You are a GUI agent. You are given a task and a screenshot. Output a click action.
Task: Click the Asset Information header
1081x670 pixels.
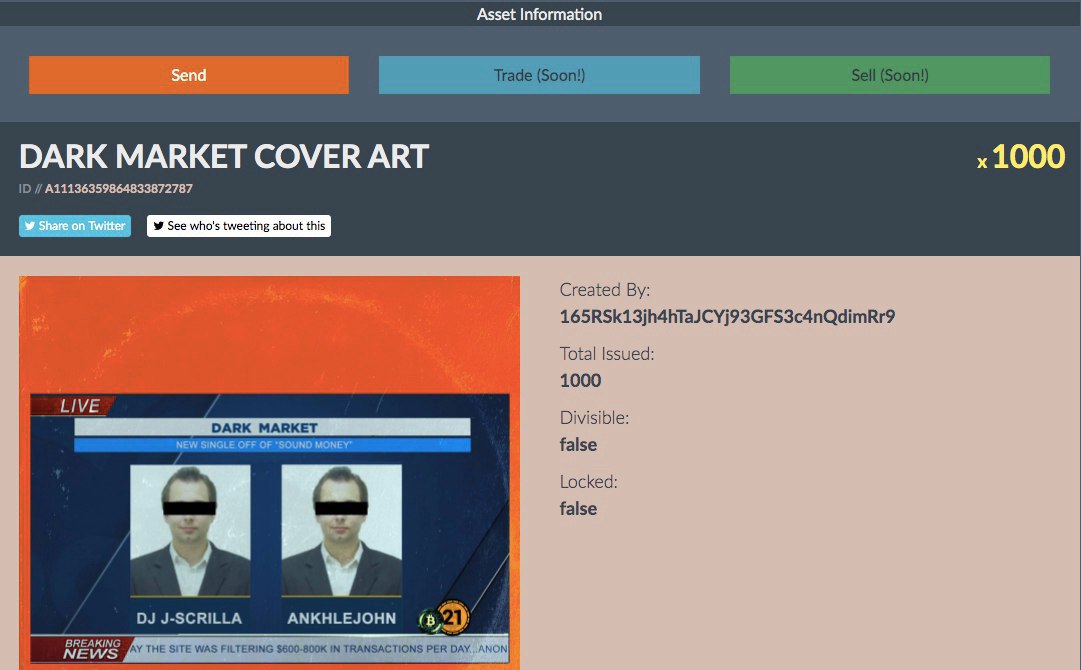point(539,14)
